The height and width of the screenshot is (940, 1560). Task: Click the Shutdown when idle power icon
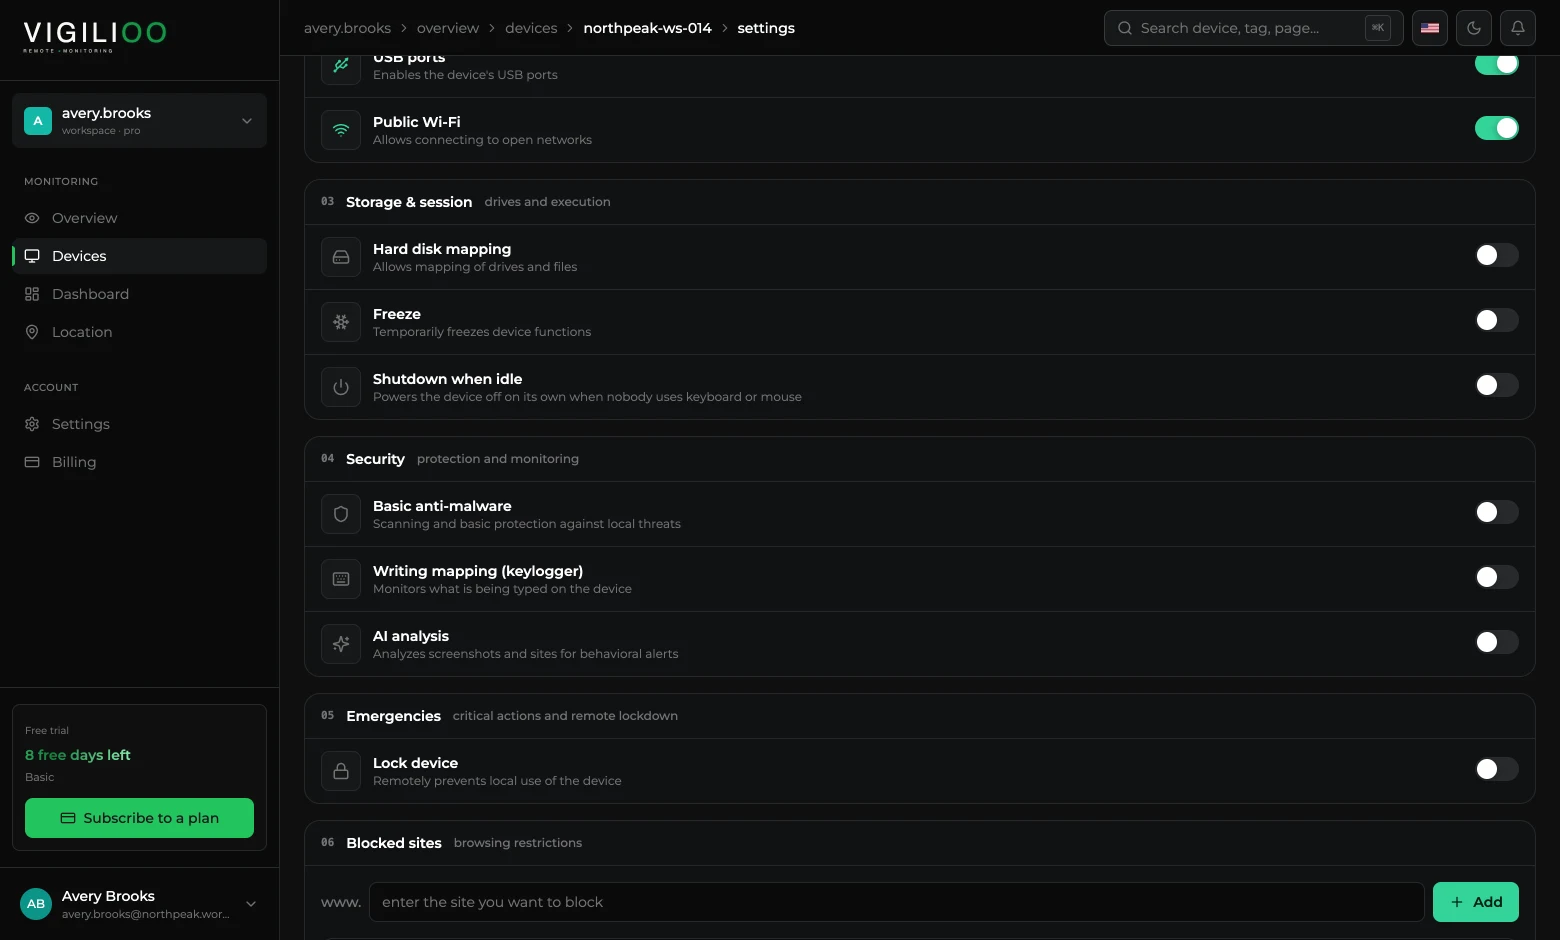point(341,387)
